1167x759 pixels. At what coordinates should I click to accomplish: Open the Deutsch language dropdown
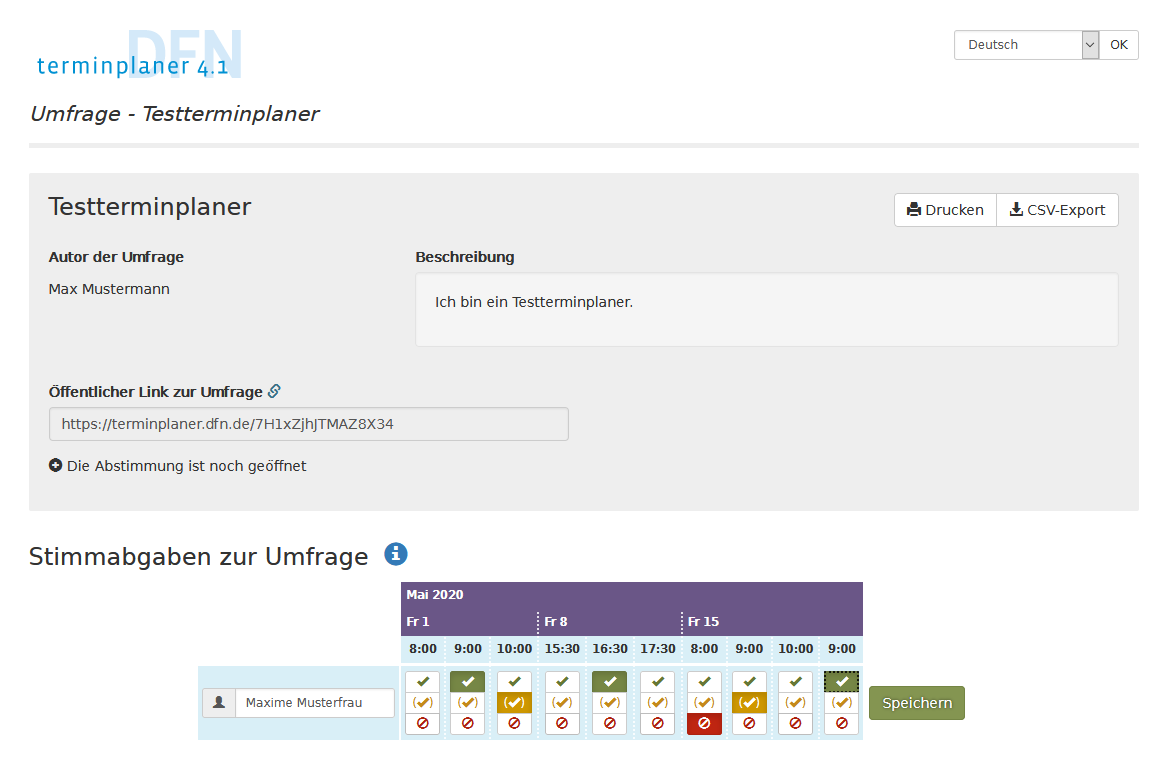1026,45
